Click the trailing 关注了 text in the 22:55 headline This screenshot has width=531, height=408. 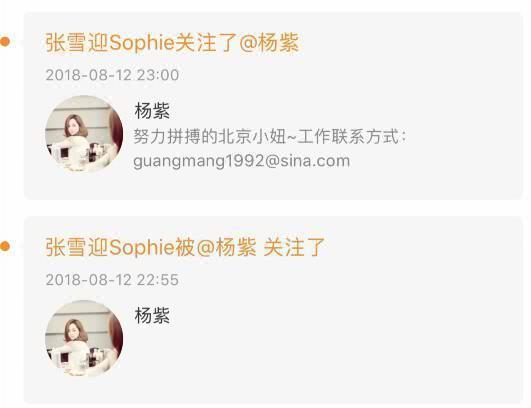coord(294,247)
